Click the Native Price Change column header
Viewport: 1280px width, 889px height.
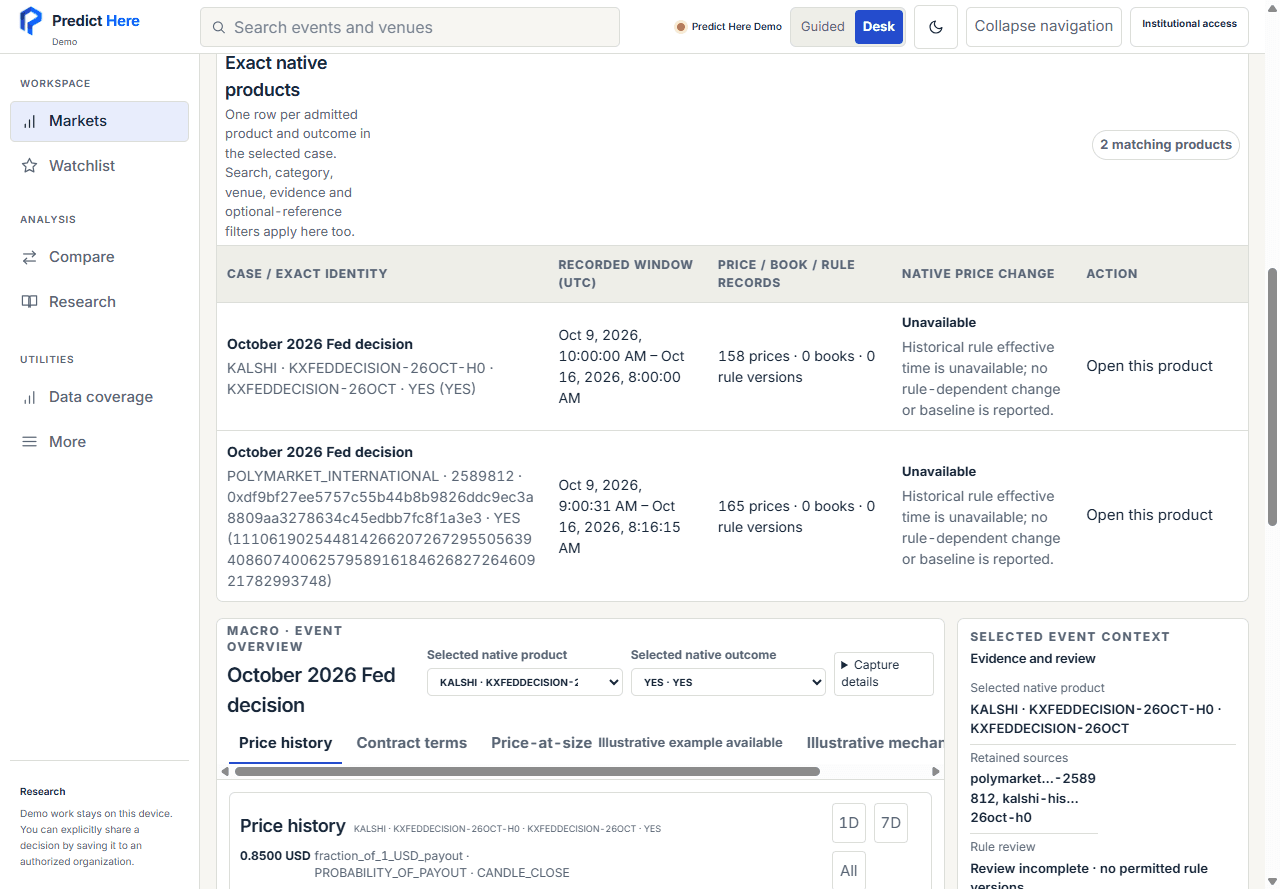[978, 274]
